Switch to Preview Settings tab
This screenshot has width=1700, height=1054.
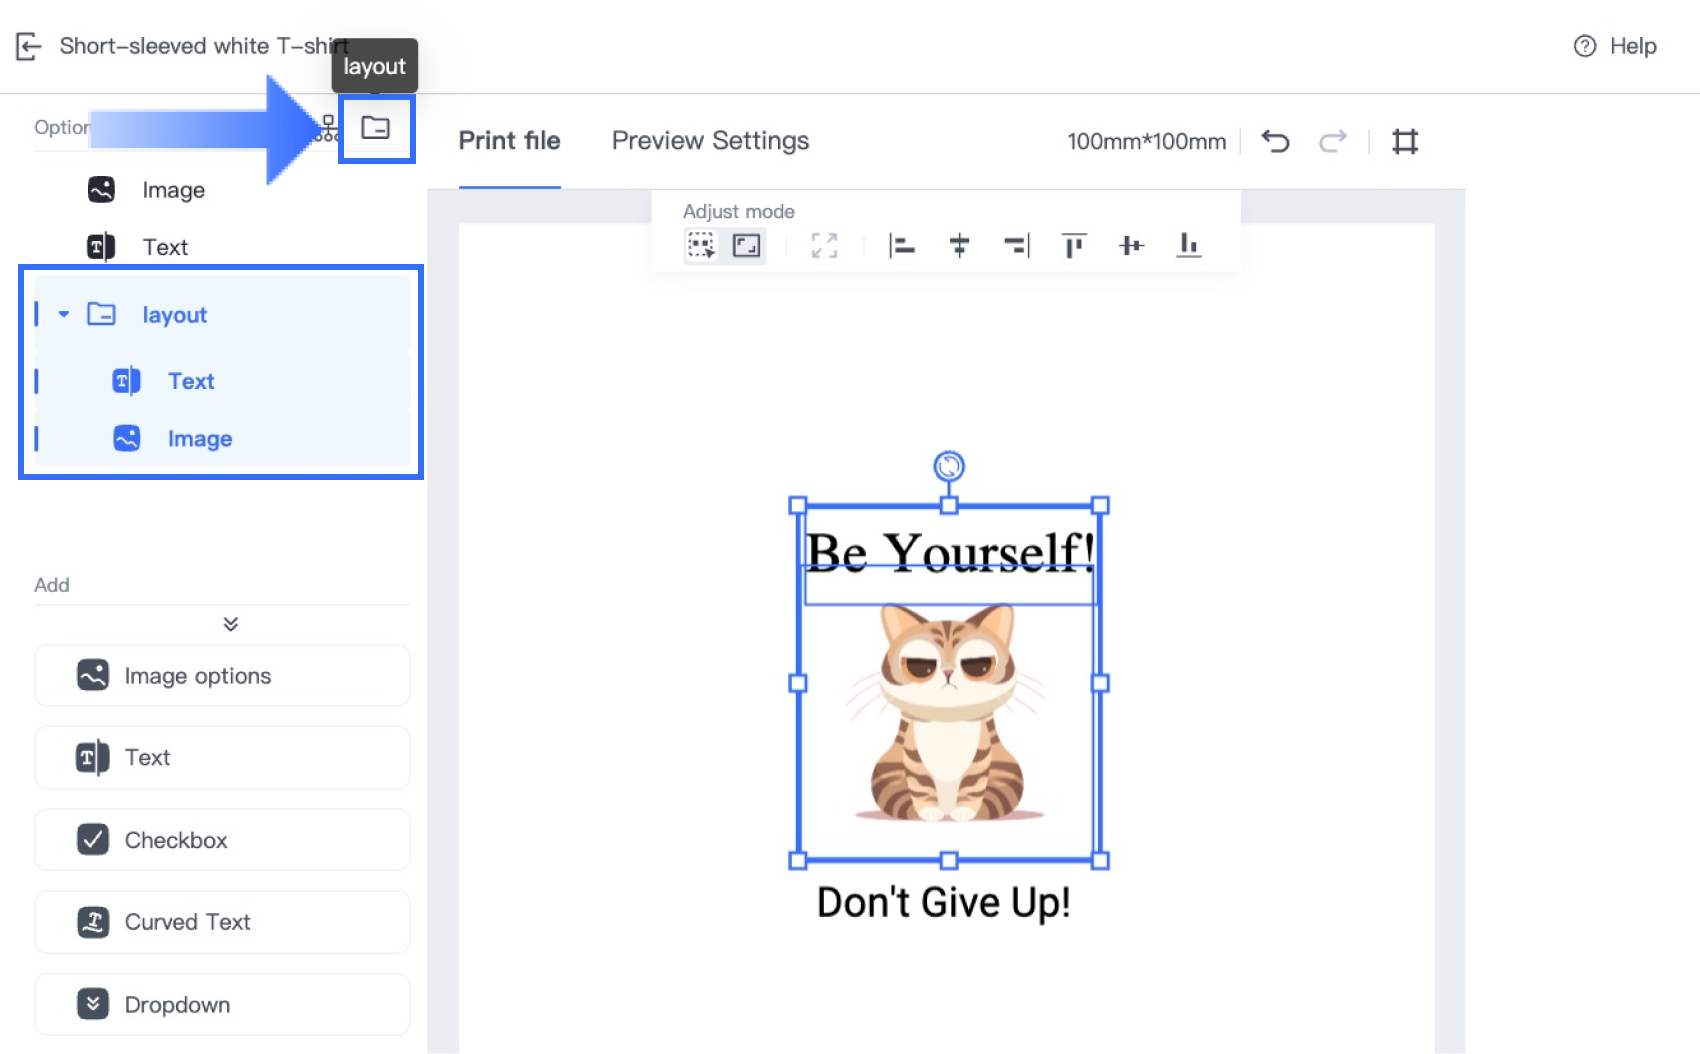click(710, 141)
